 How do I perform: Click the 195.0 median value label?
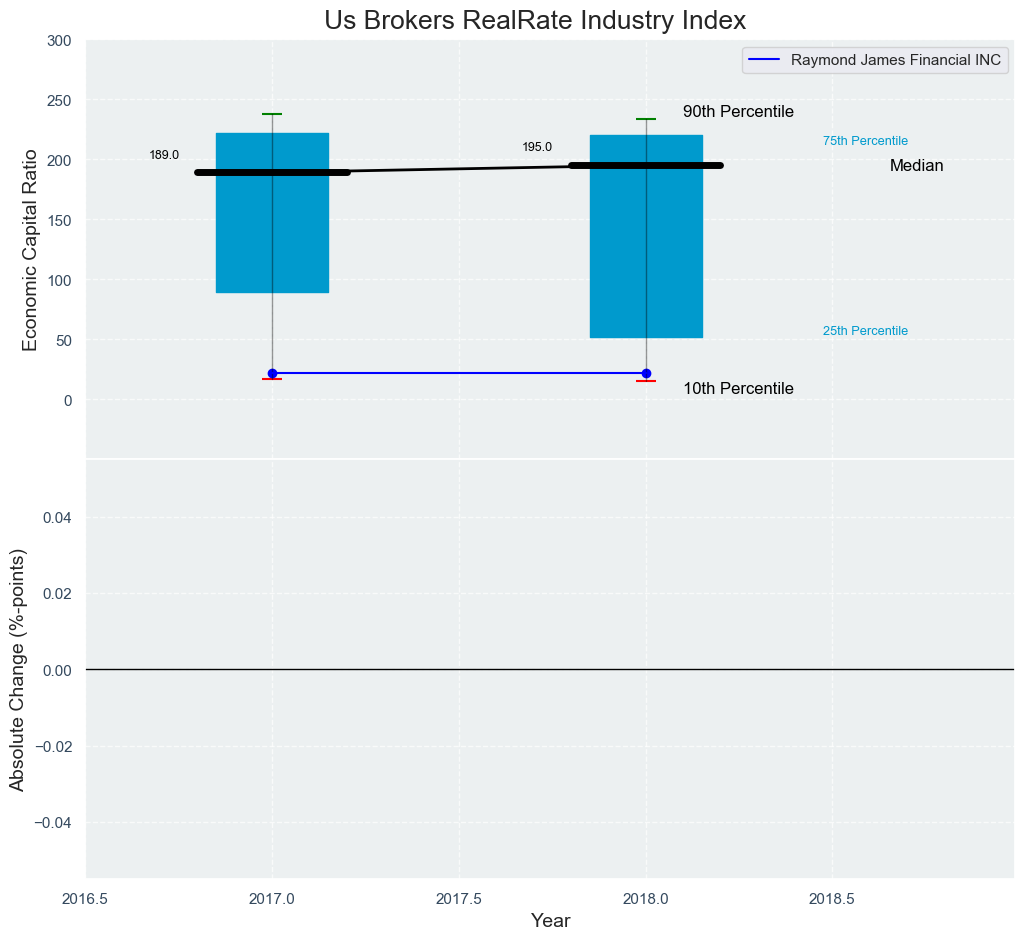coord(537,148)
